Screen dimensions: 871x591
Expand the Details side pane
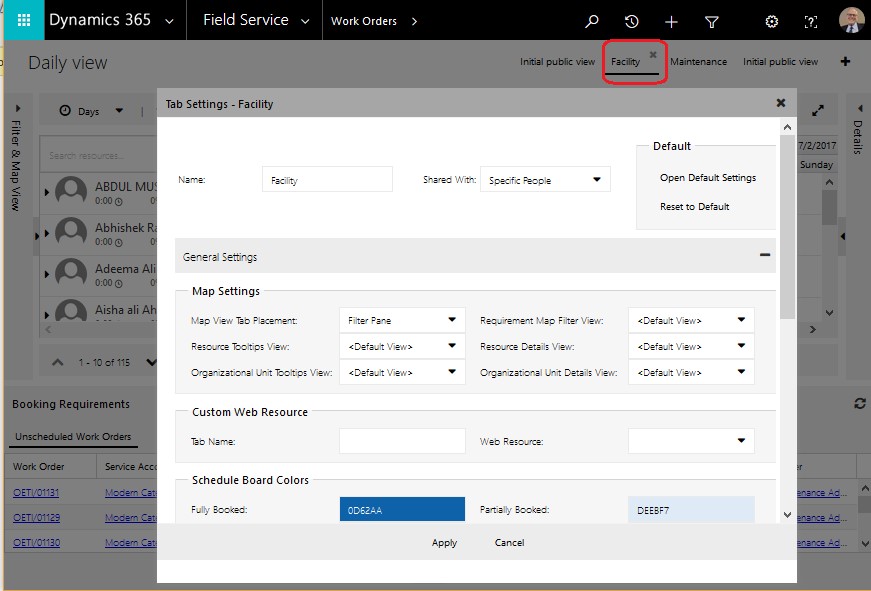pos(860,108)
